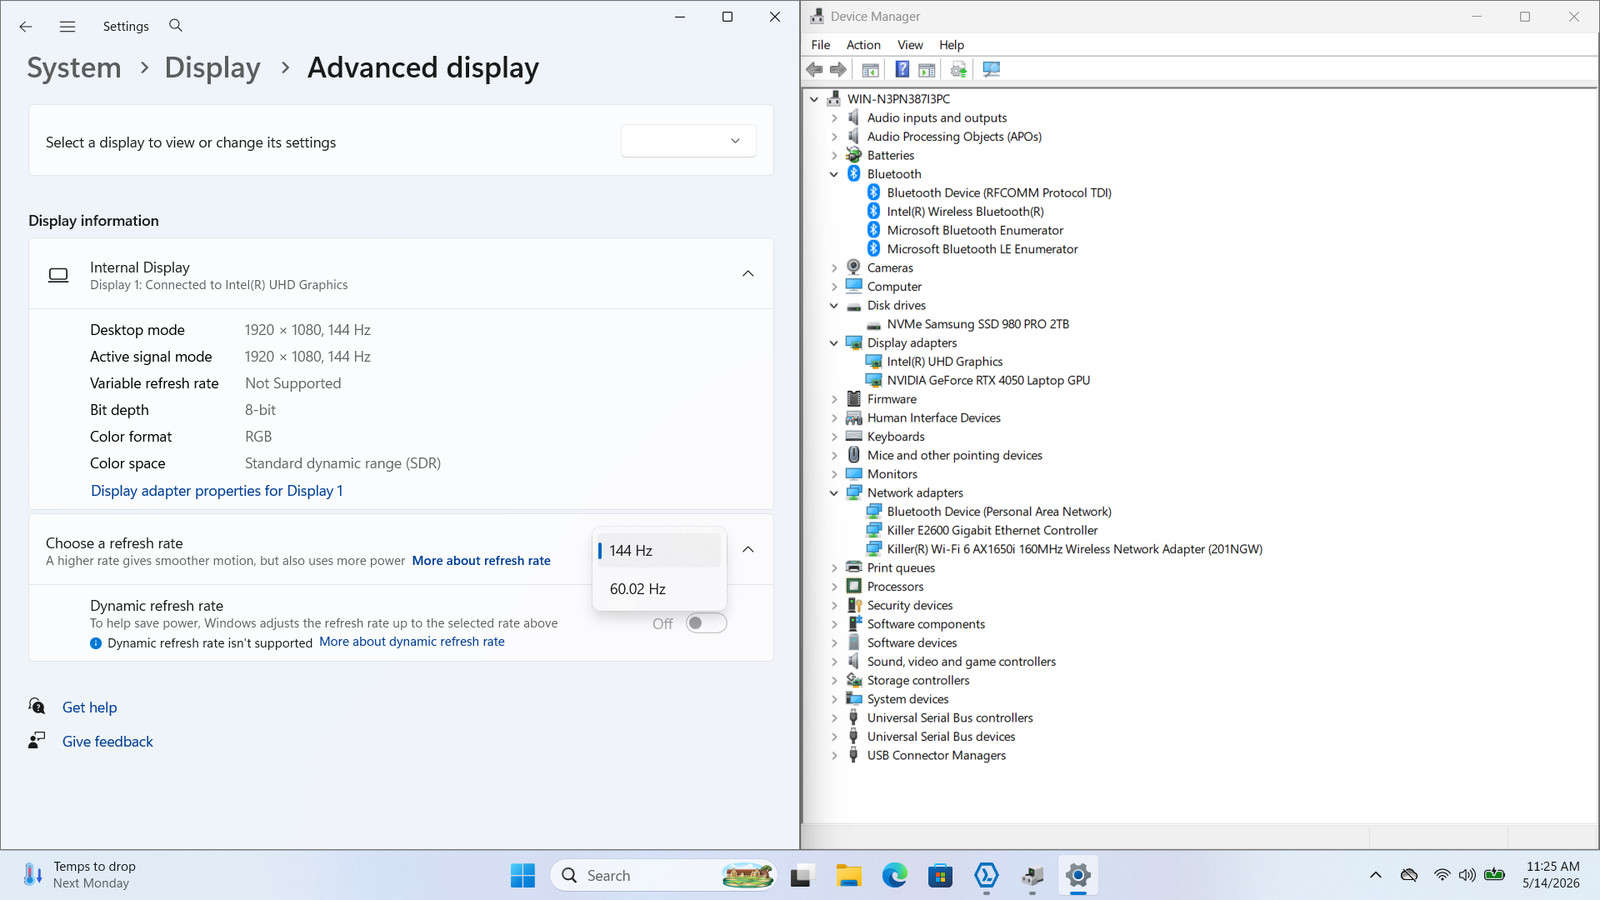This screenshot has width=1600, height=900.
Task: Collapse the Network adapters node
Action: (x=834, y=493)
